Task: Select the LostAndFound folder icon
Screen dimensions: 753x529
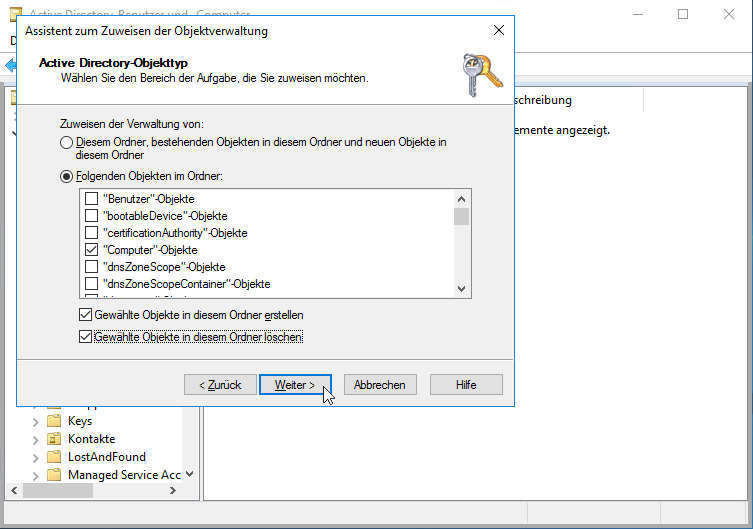Action: click(x=54, y=457)
